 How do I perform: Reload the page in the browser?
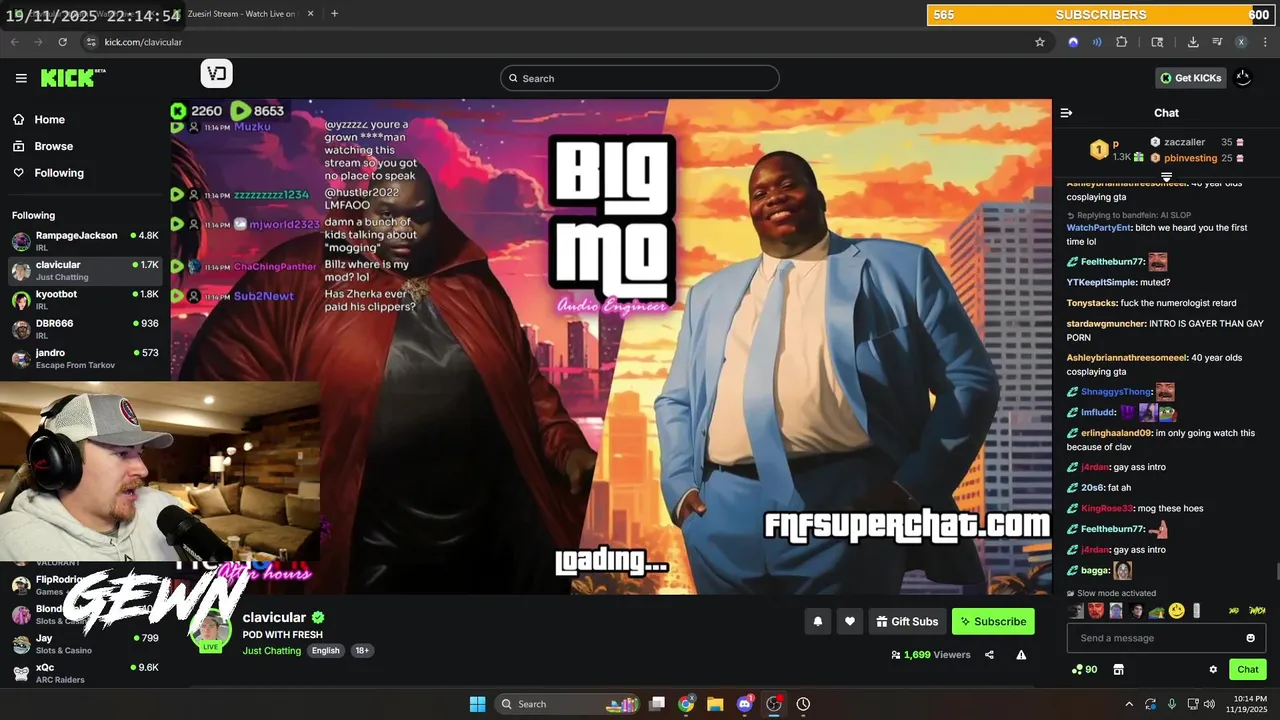(x=62, y=42)
